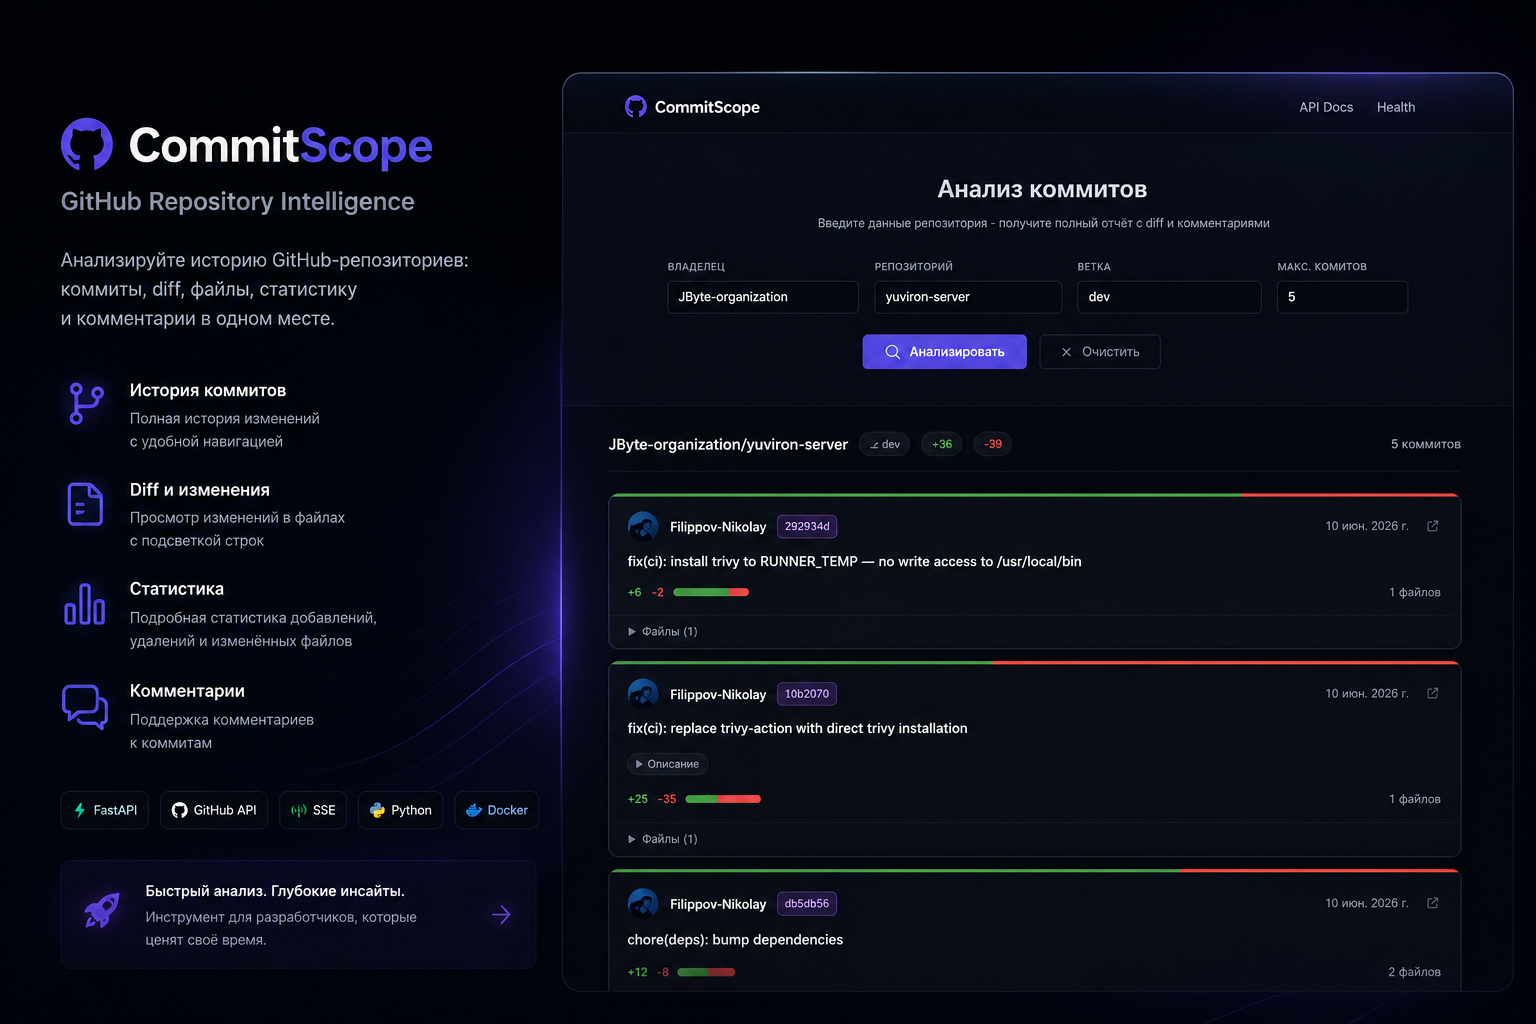Screen dimensions: 1536x1024
Task: Click the Анализ коммитов heading
Action: click(x=1042, y=189)
